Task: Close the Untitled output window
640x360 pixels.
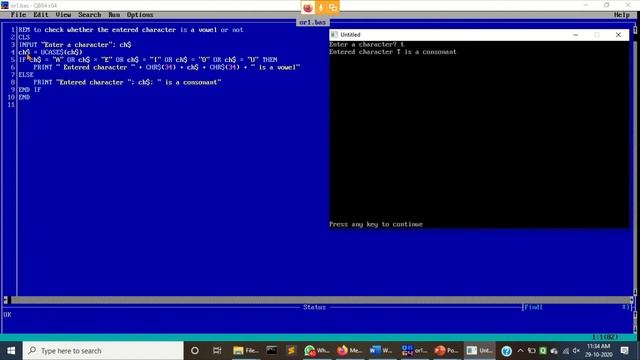Action: pyautogui.click(x=618, y=35)
